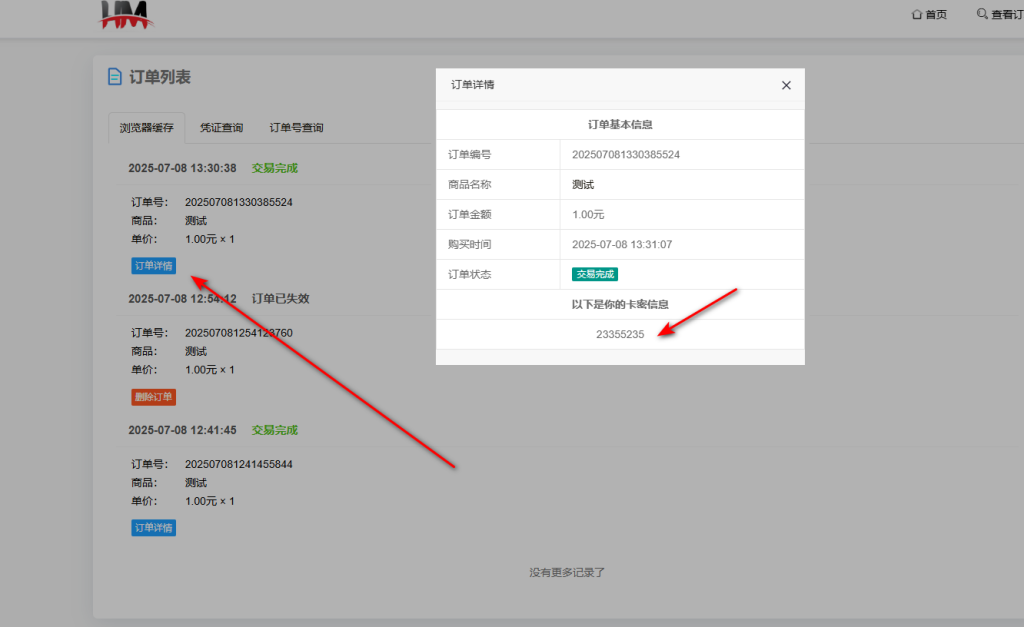Screen dimensions: 1024x627
Task: Click the magnifier icon for 查看订单
Action: (x=981, y=14)
